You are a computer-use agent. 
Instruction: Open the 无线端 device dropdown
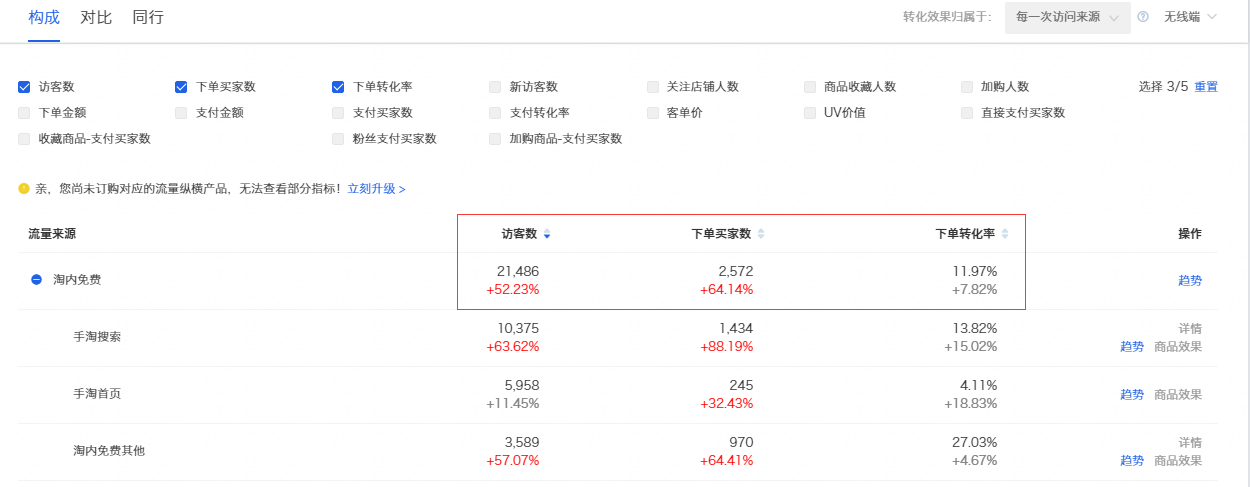1190,17
